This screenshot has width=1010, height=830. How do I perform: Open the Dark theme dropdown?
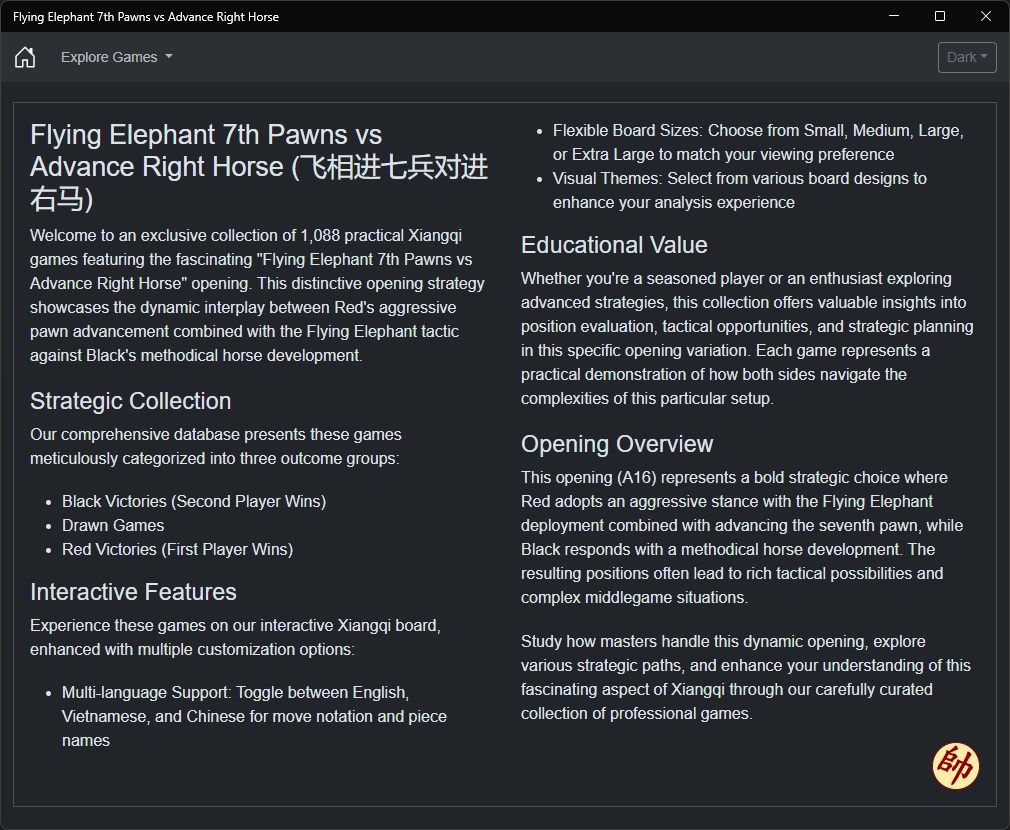click(x=967, y=57)
